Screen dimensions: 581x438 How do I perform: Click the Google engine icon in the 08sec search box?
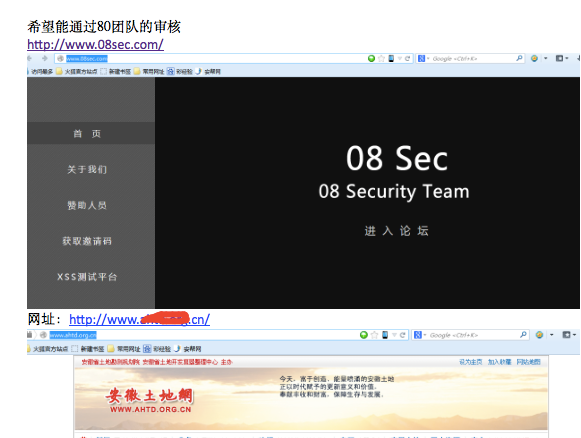tap(421, 59)
